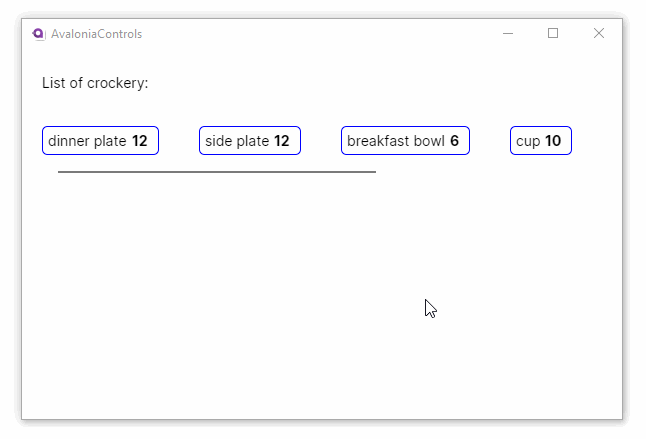Viewport: 646px width, 439px height.
Task: Click the words "dinner plate" in first item
Action: tap(87, 141)
